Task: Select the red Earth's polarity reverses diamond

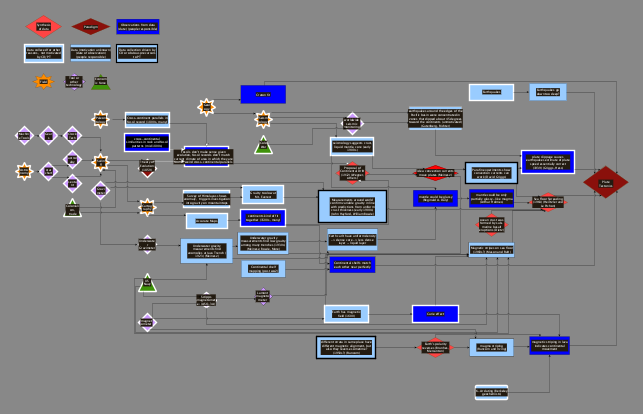Action: tap(435, 347)
